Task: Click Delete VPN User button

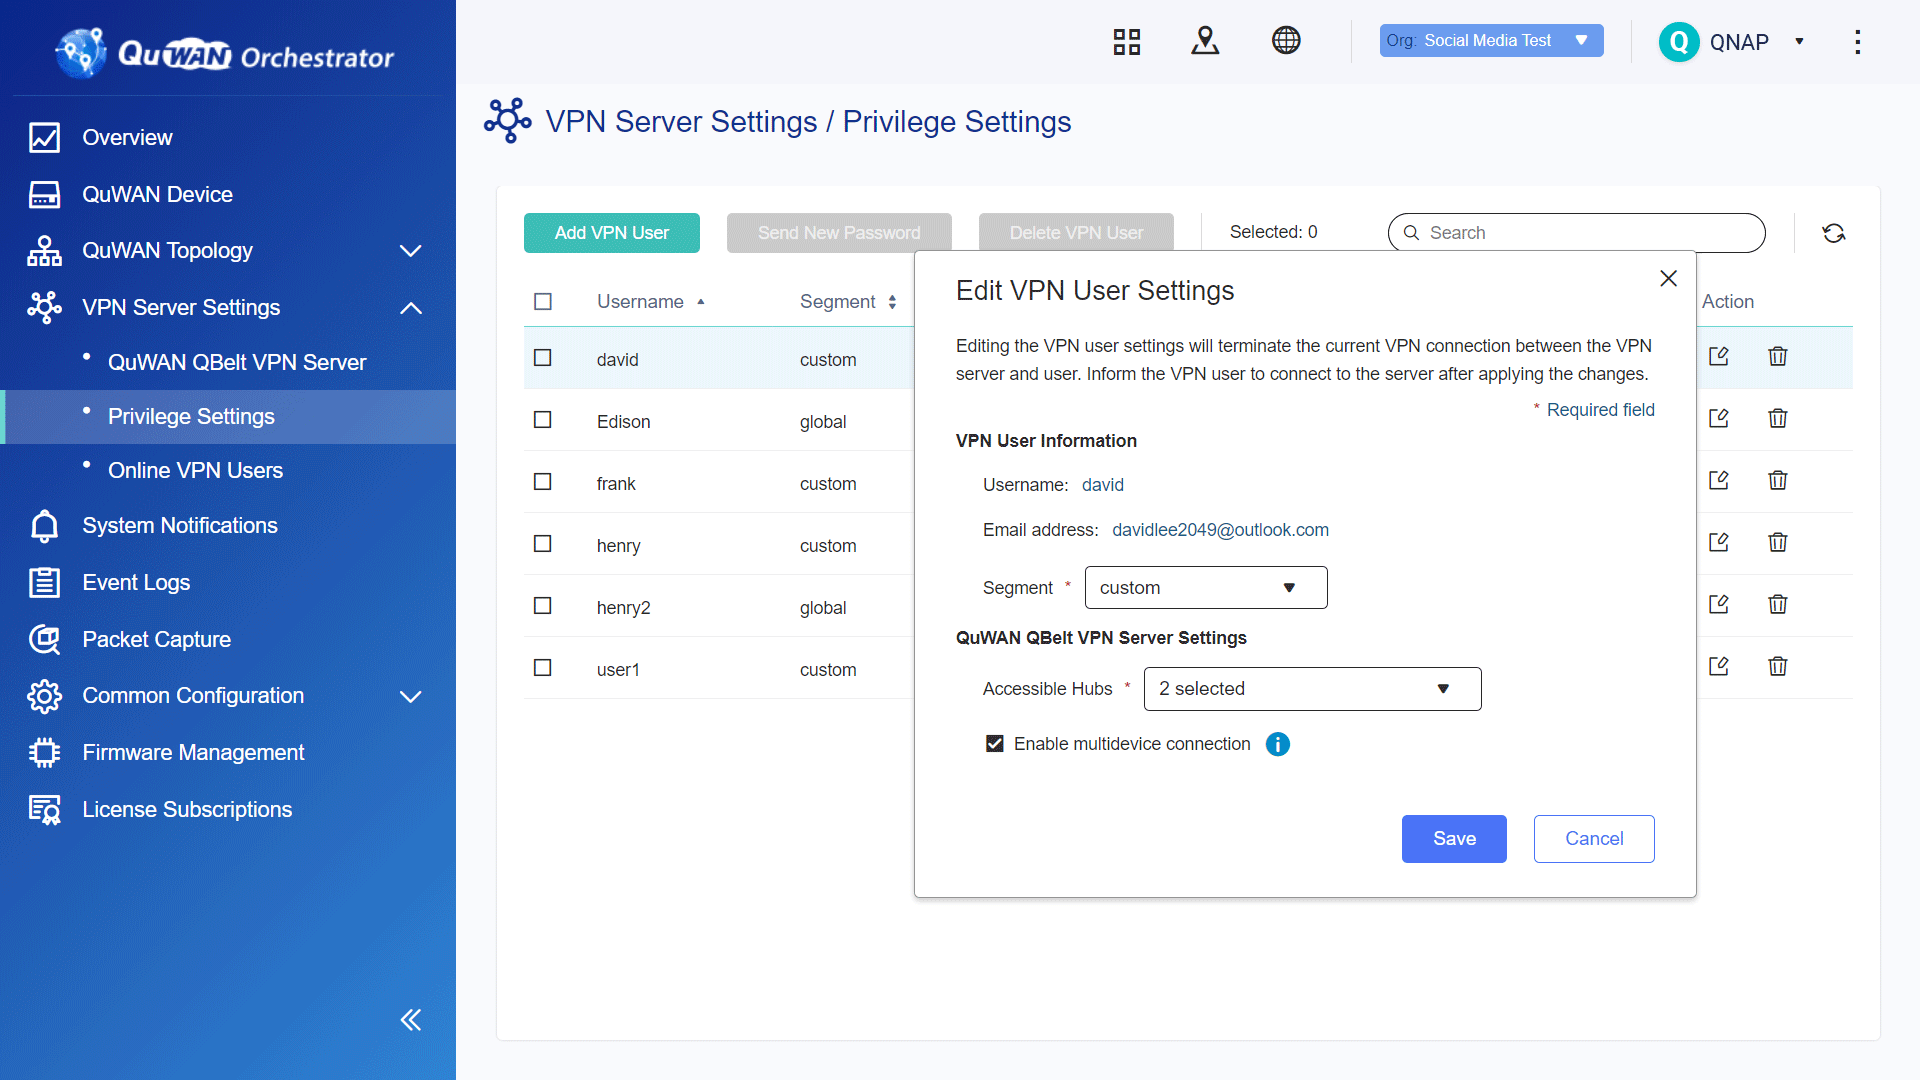Action: click(x=1076, y=233)
